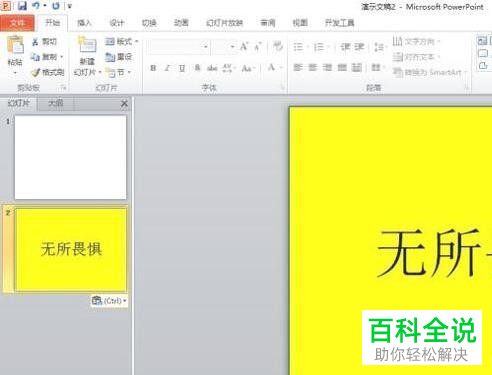Close the slides/outline pane with X
Viewport: 492px width, 375px height.
tap(124, 104)
